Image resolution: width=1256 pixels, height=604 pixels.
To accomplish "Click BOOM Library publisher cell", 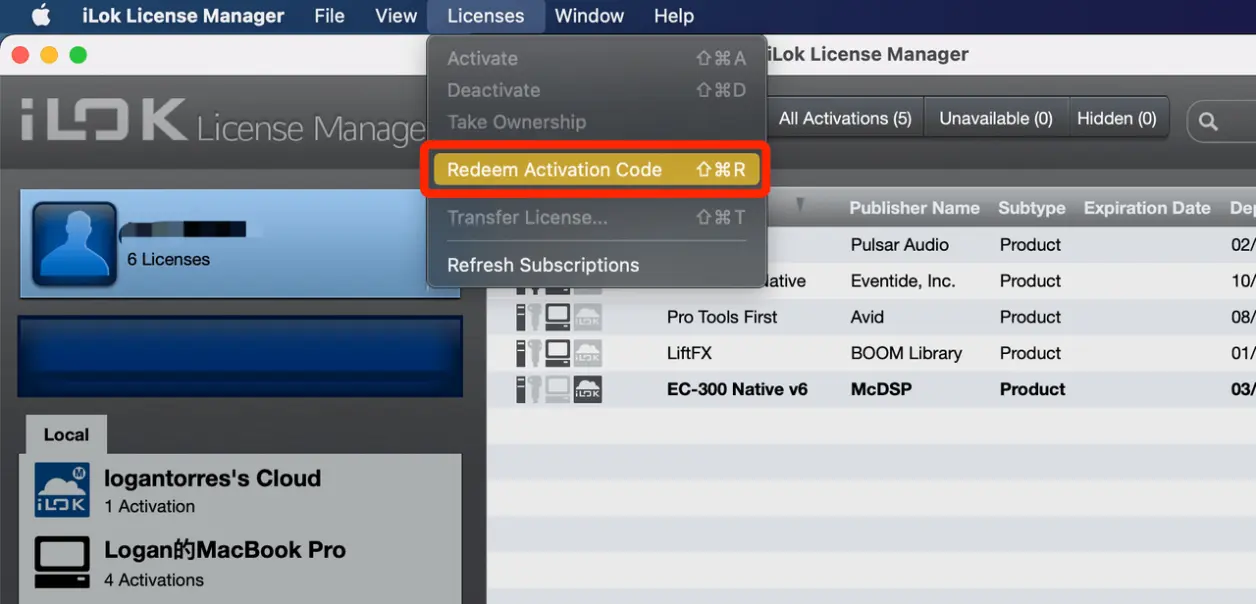I will tap(906, 353).
